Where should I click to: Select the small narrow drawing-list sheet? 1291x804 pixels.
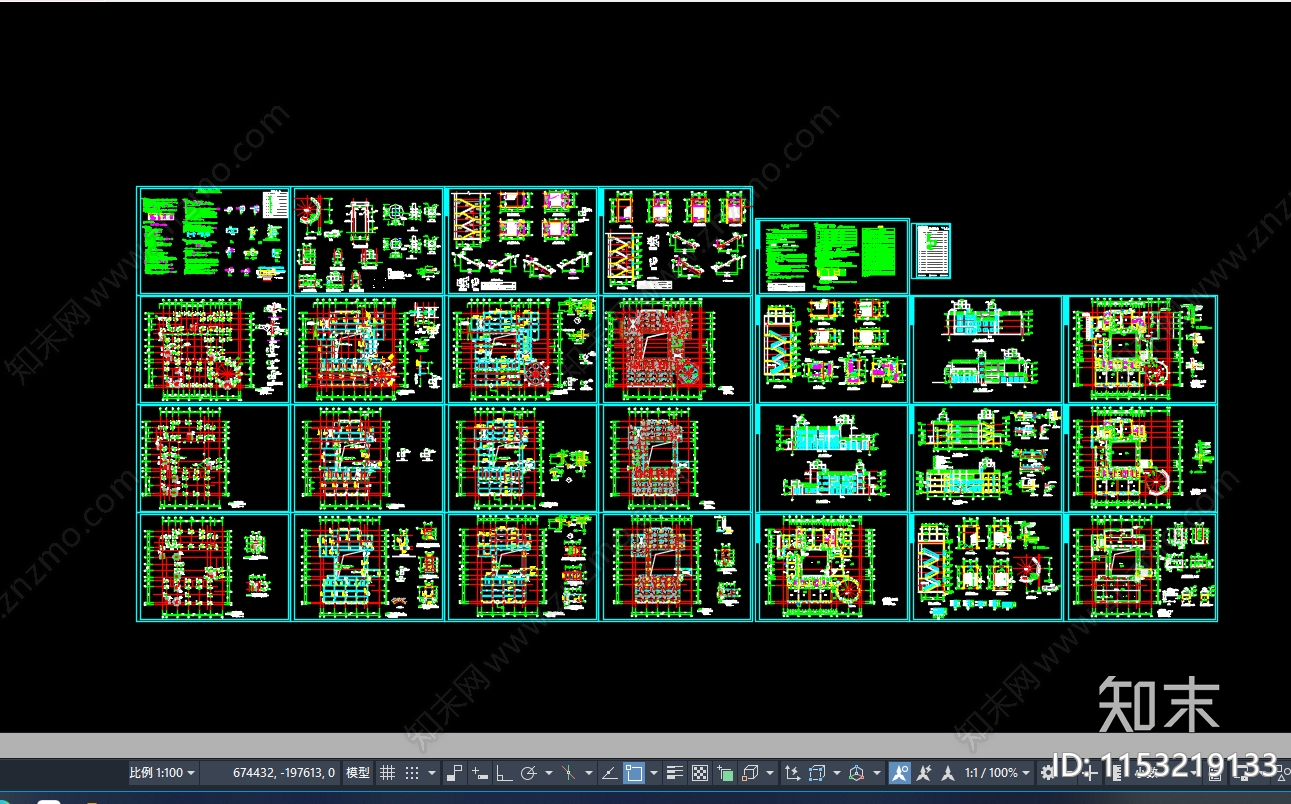(x=932, y=250)
